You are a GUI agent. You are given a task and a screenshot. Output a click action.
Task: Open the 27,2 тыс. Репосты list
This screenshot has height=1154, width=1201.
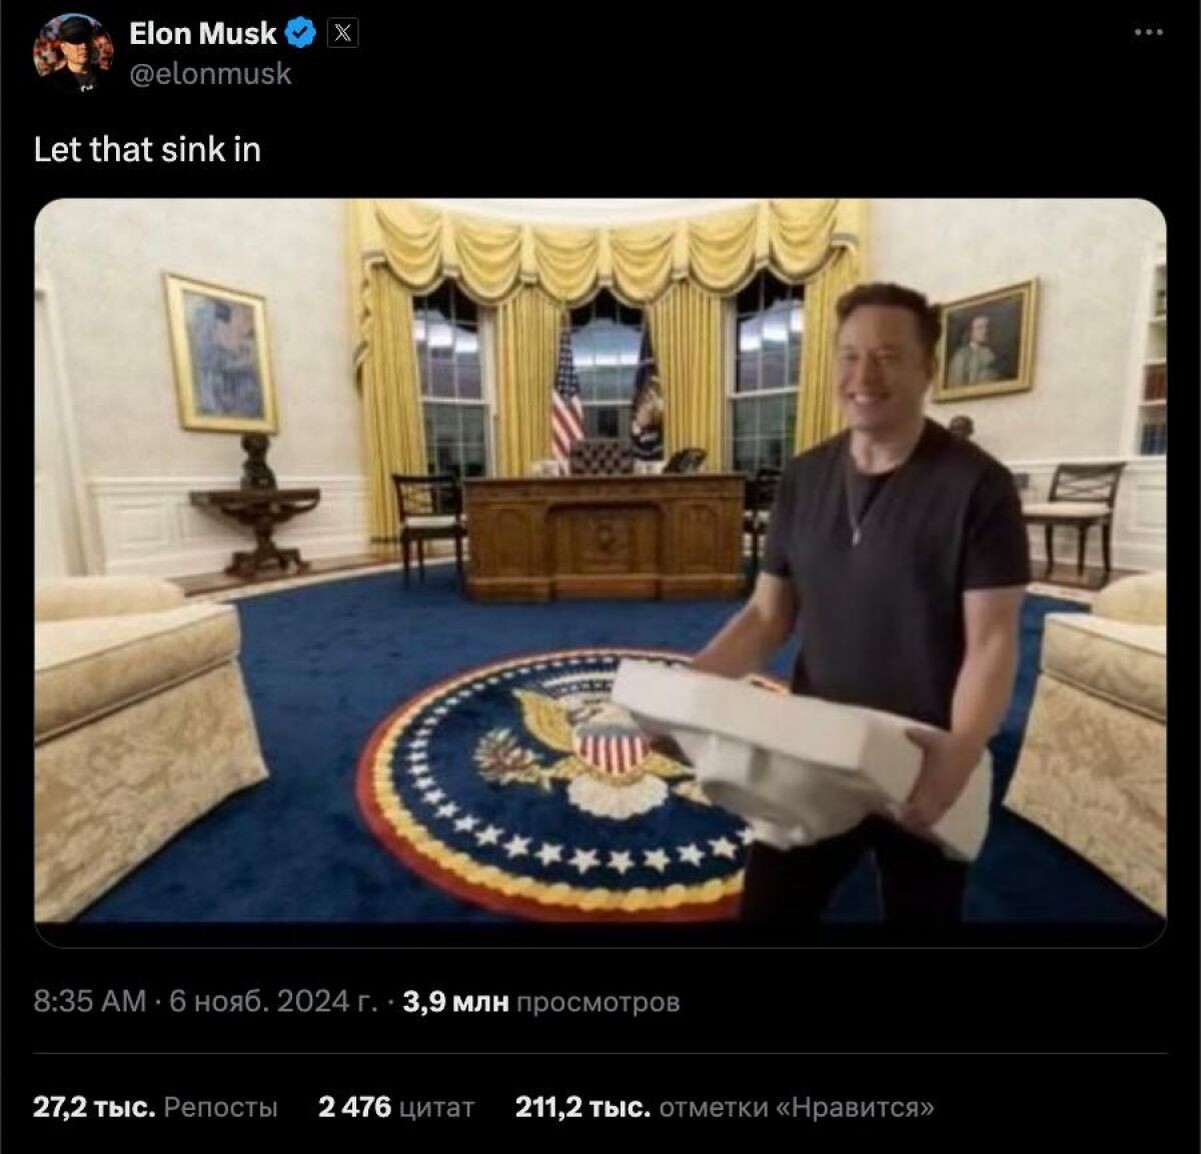click(155, 1107)
